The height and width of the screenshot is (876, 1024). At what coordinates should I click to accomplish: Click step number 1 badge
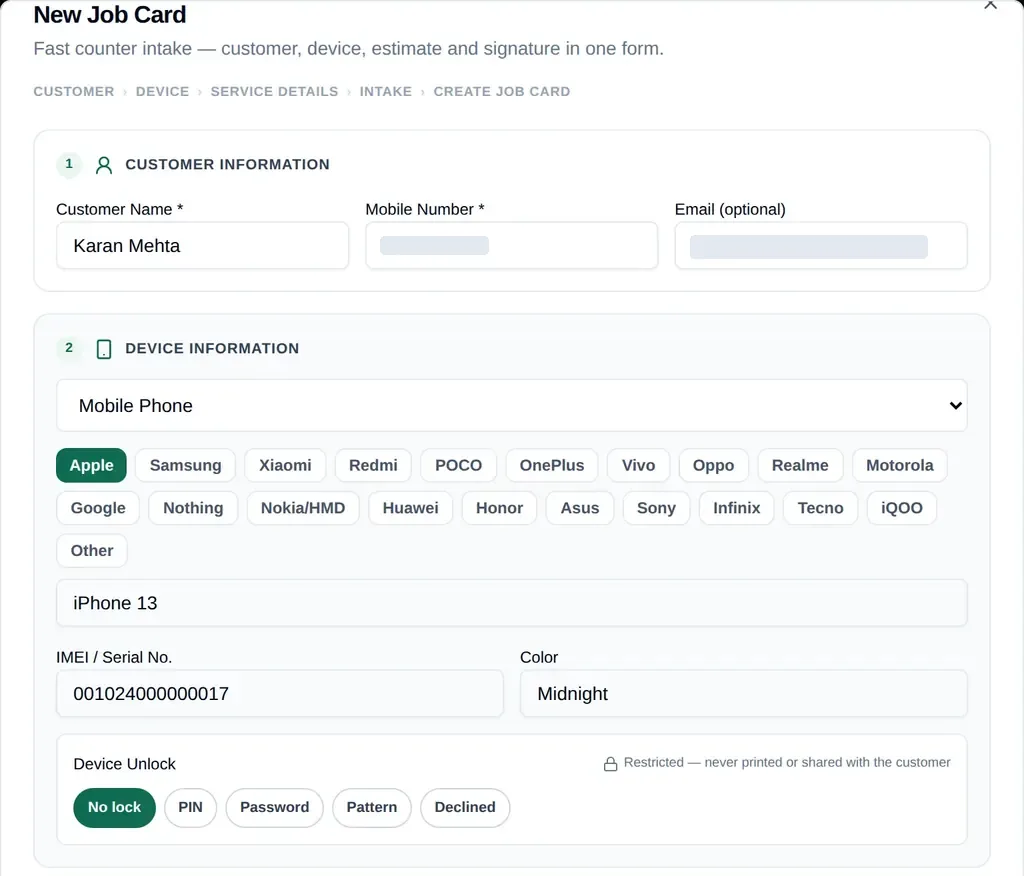tap(69, 164)
